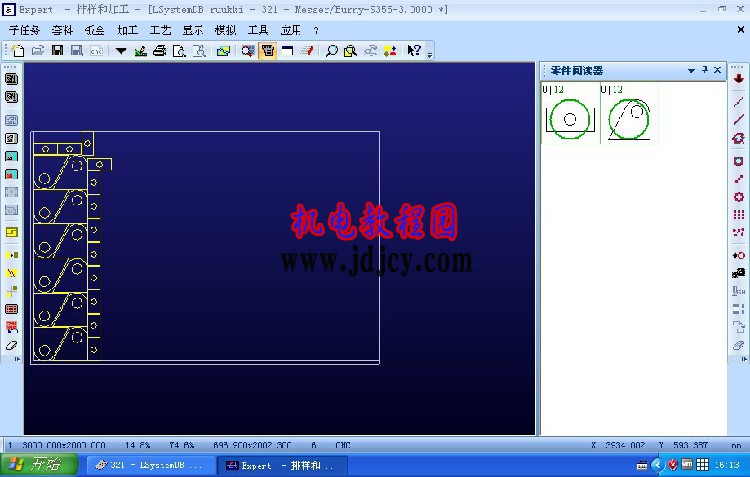Click the grayed-out Save As floppy icon

click(77, 51)
